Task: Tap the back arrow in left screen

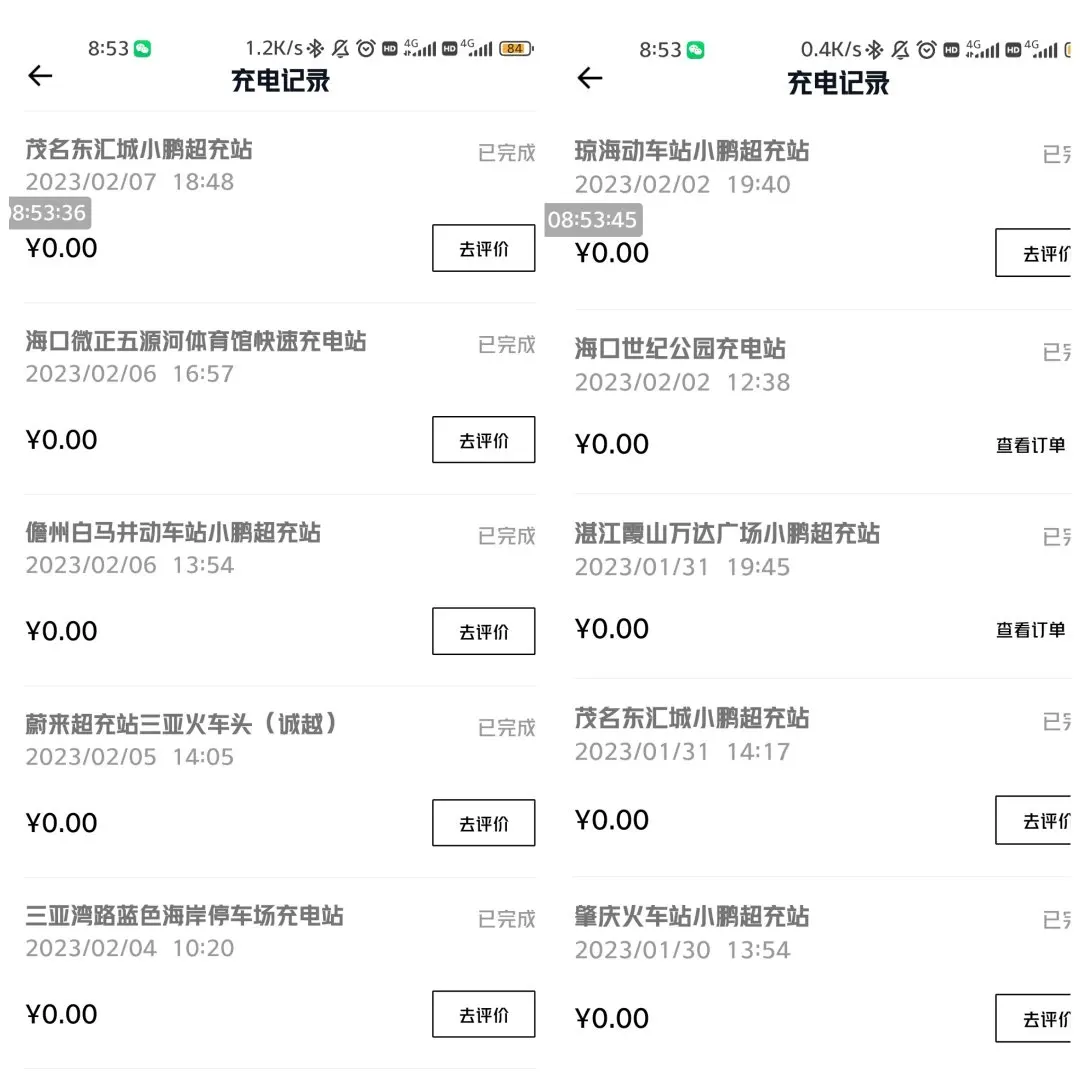Action: click(x=40, y=76)
